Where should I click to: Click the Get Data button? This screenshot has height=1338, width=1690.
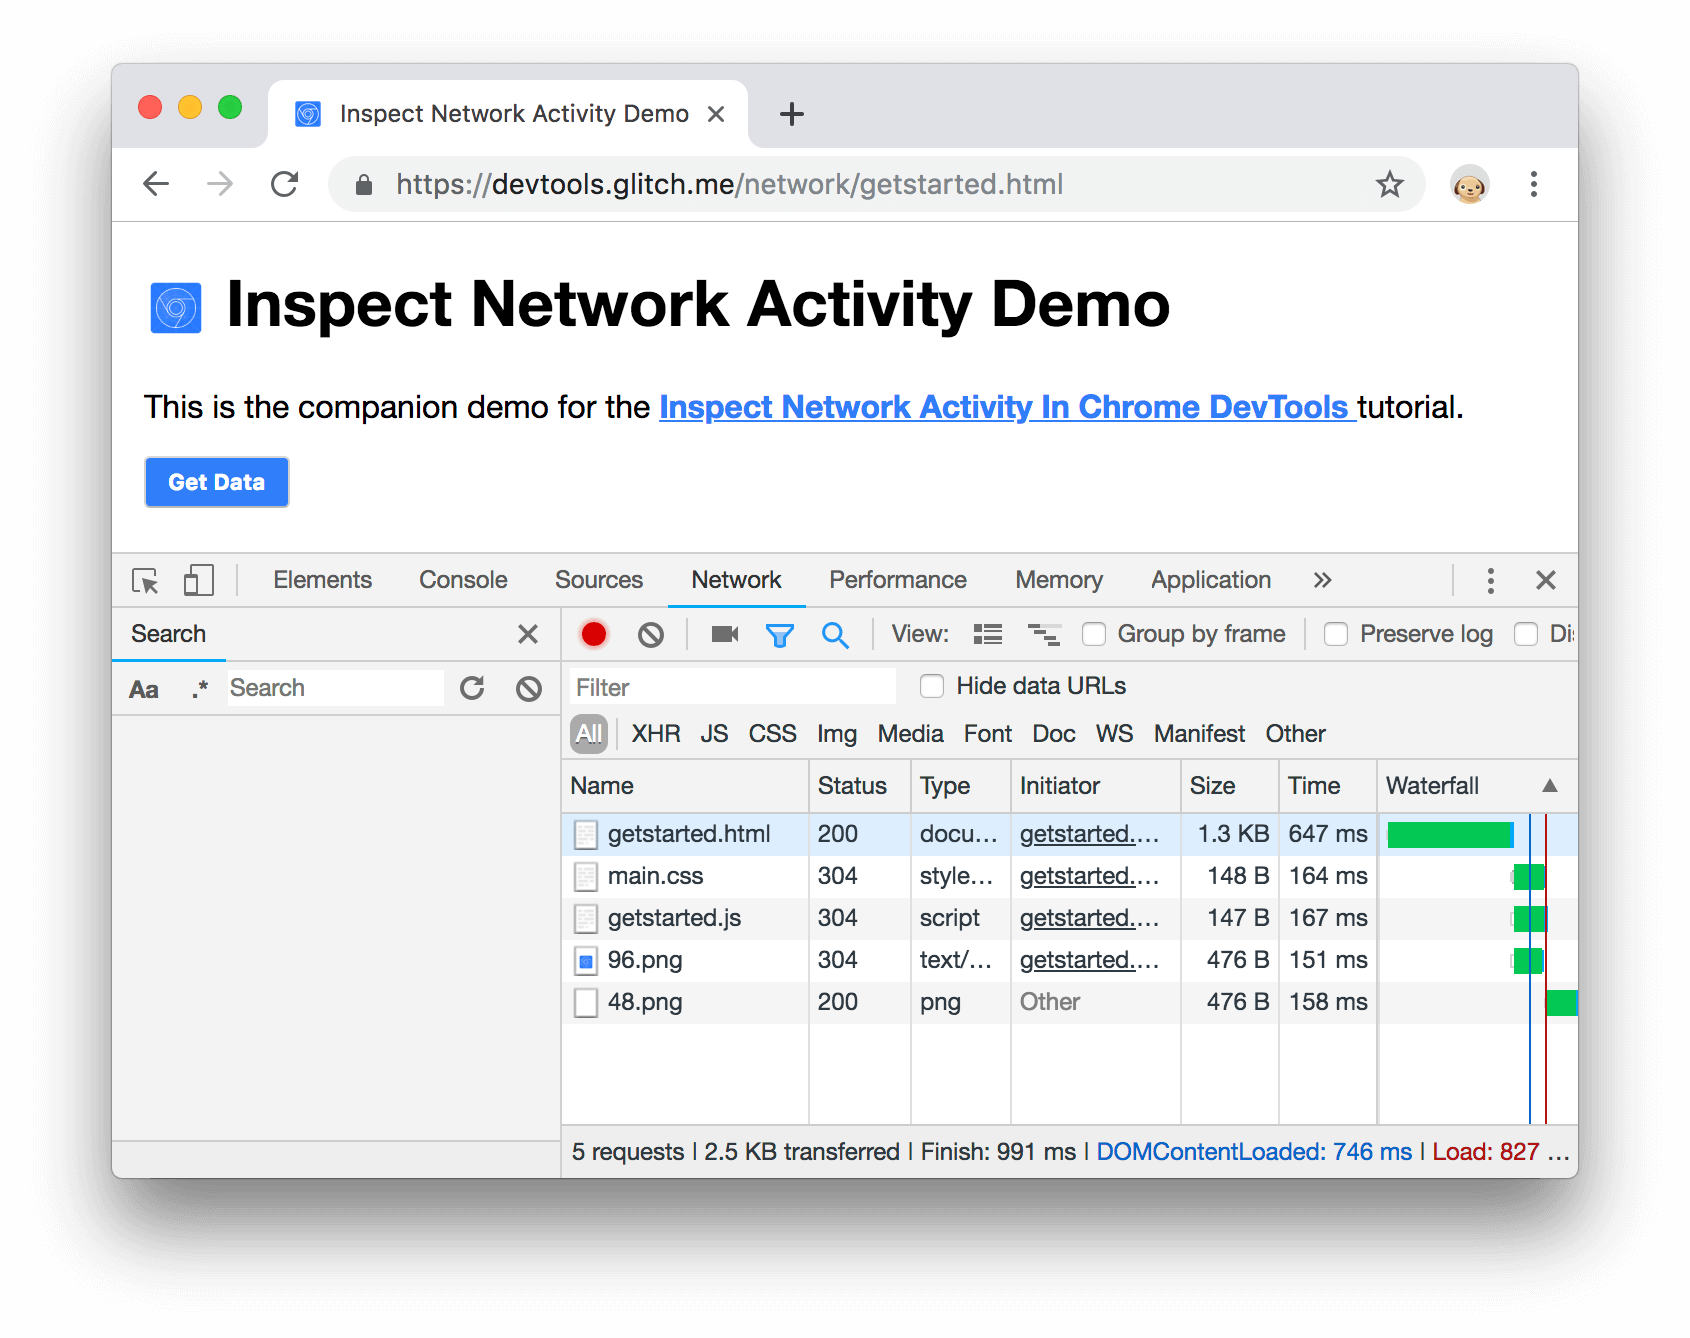[x=217, y=482]
